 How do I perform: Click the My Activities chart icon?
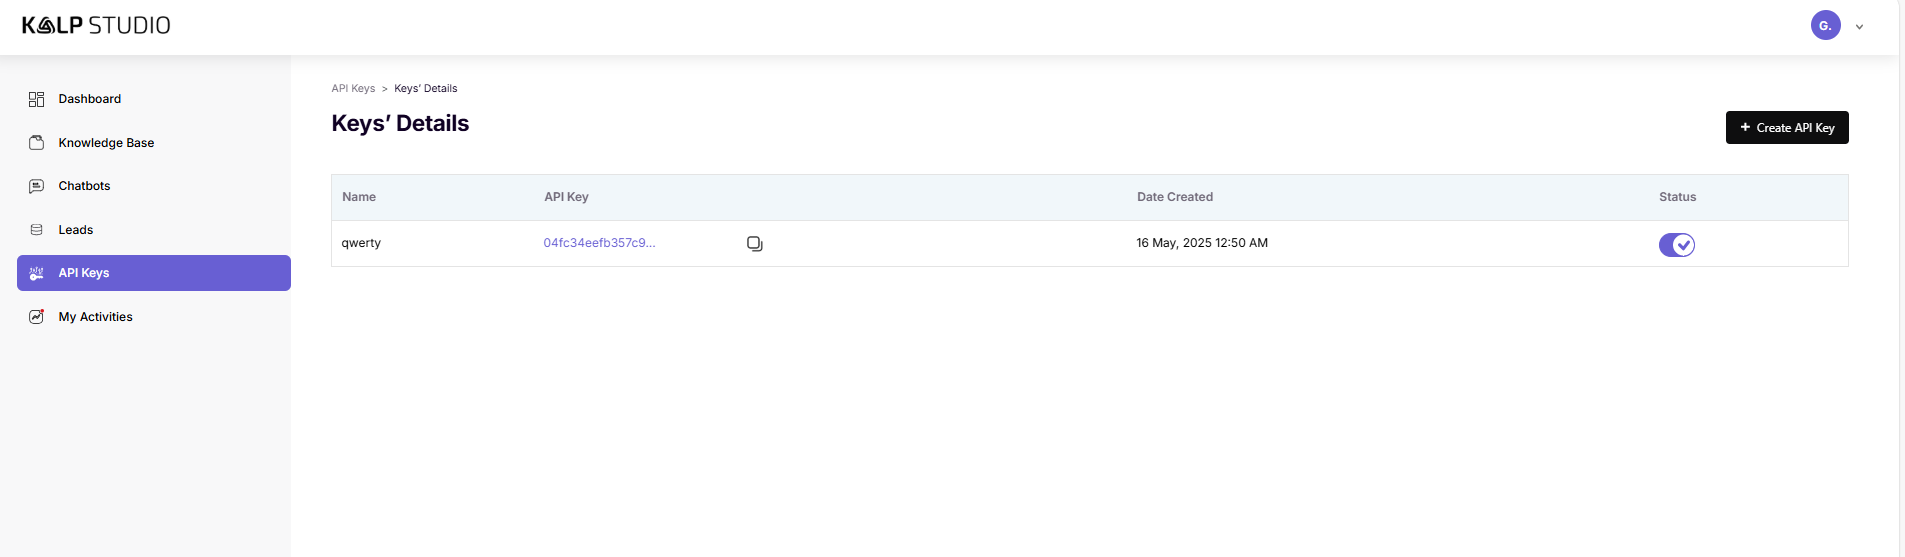coord(37,317)
